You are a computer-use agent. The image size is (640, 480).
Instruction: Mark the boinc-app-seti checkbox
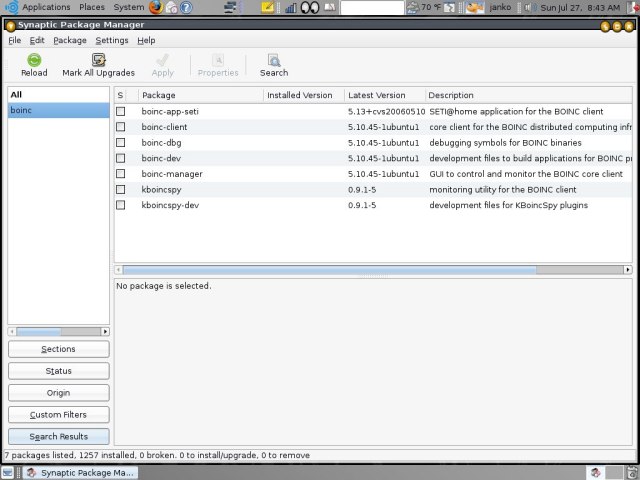coord(120,111)
